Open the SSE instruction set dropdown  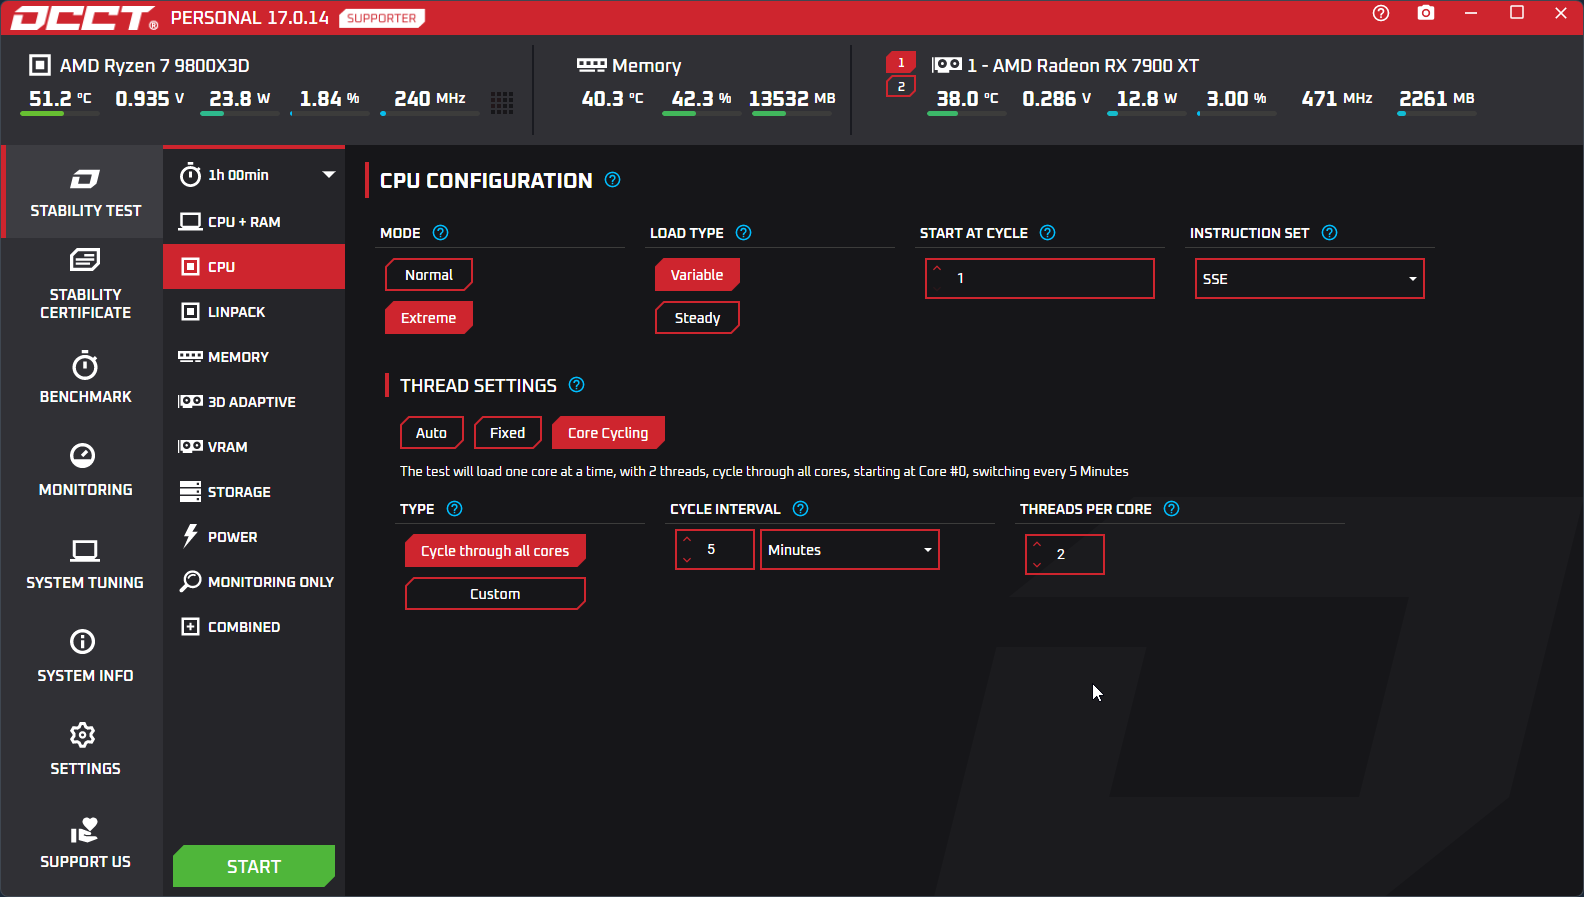tap(1310, 279)
